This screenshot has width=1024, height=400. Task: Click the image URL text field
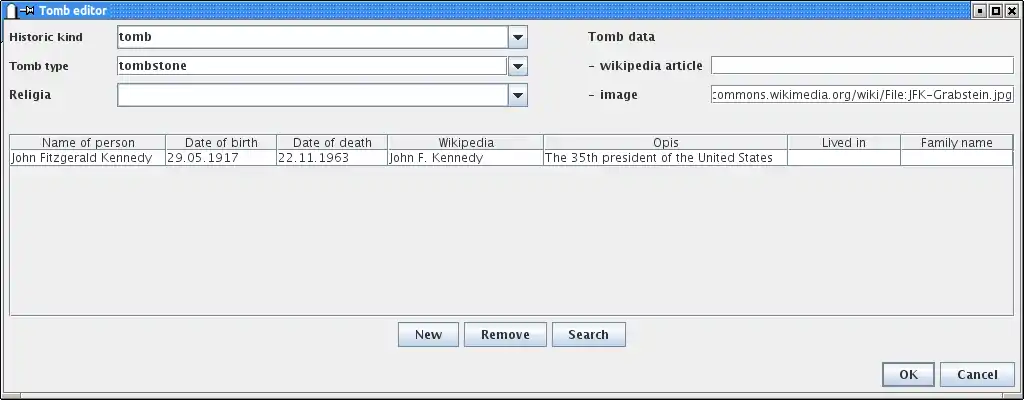tap(862, 95)
